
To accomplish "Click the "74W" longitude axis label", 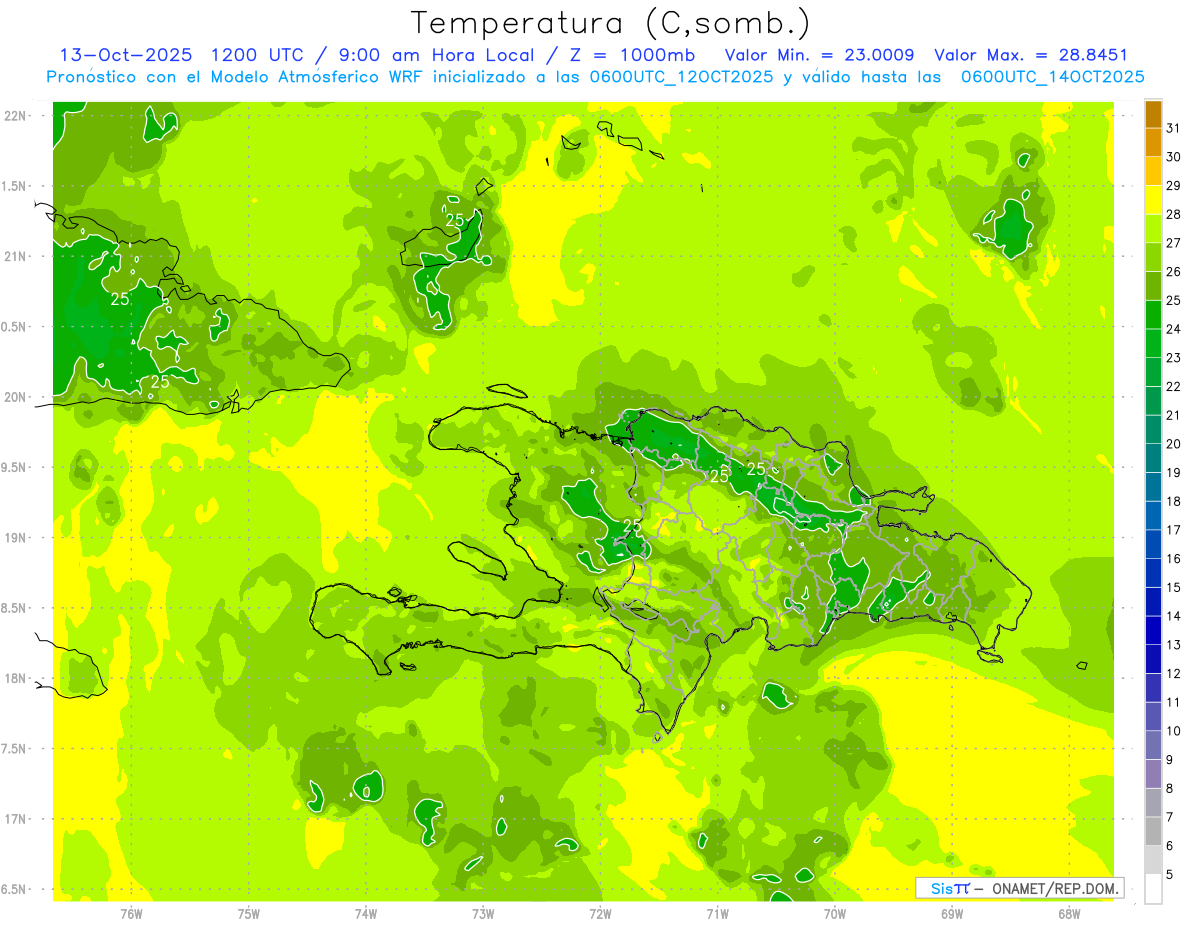I will coord(366,914).
